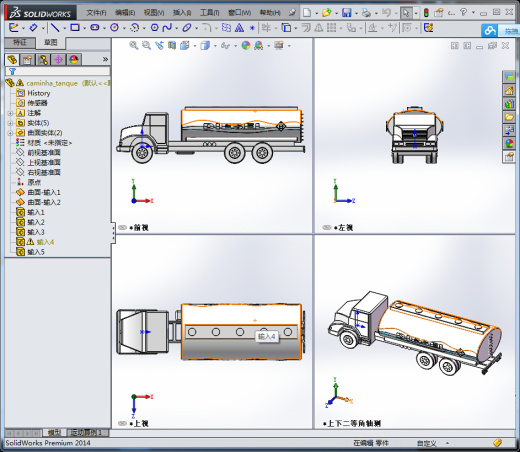520x452 pixels.
Task: Open the ConfigurationManager panel tab
Action: point(43,60)
